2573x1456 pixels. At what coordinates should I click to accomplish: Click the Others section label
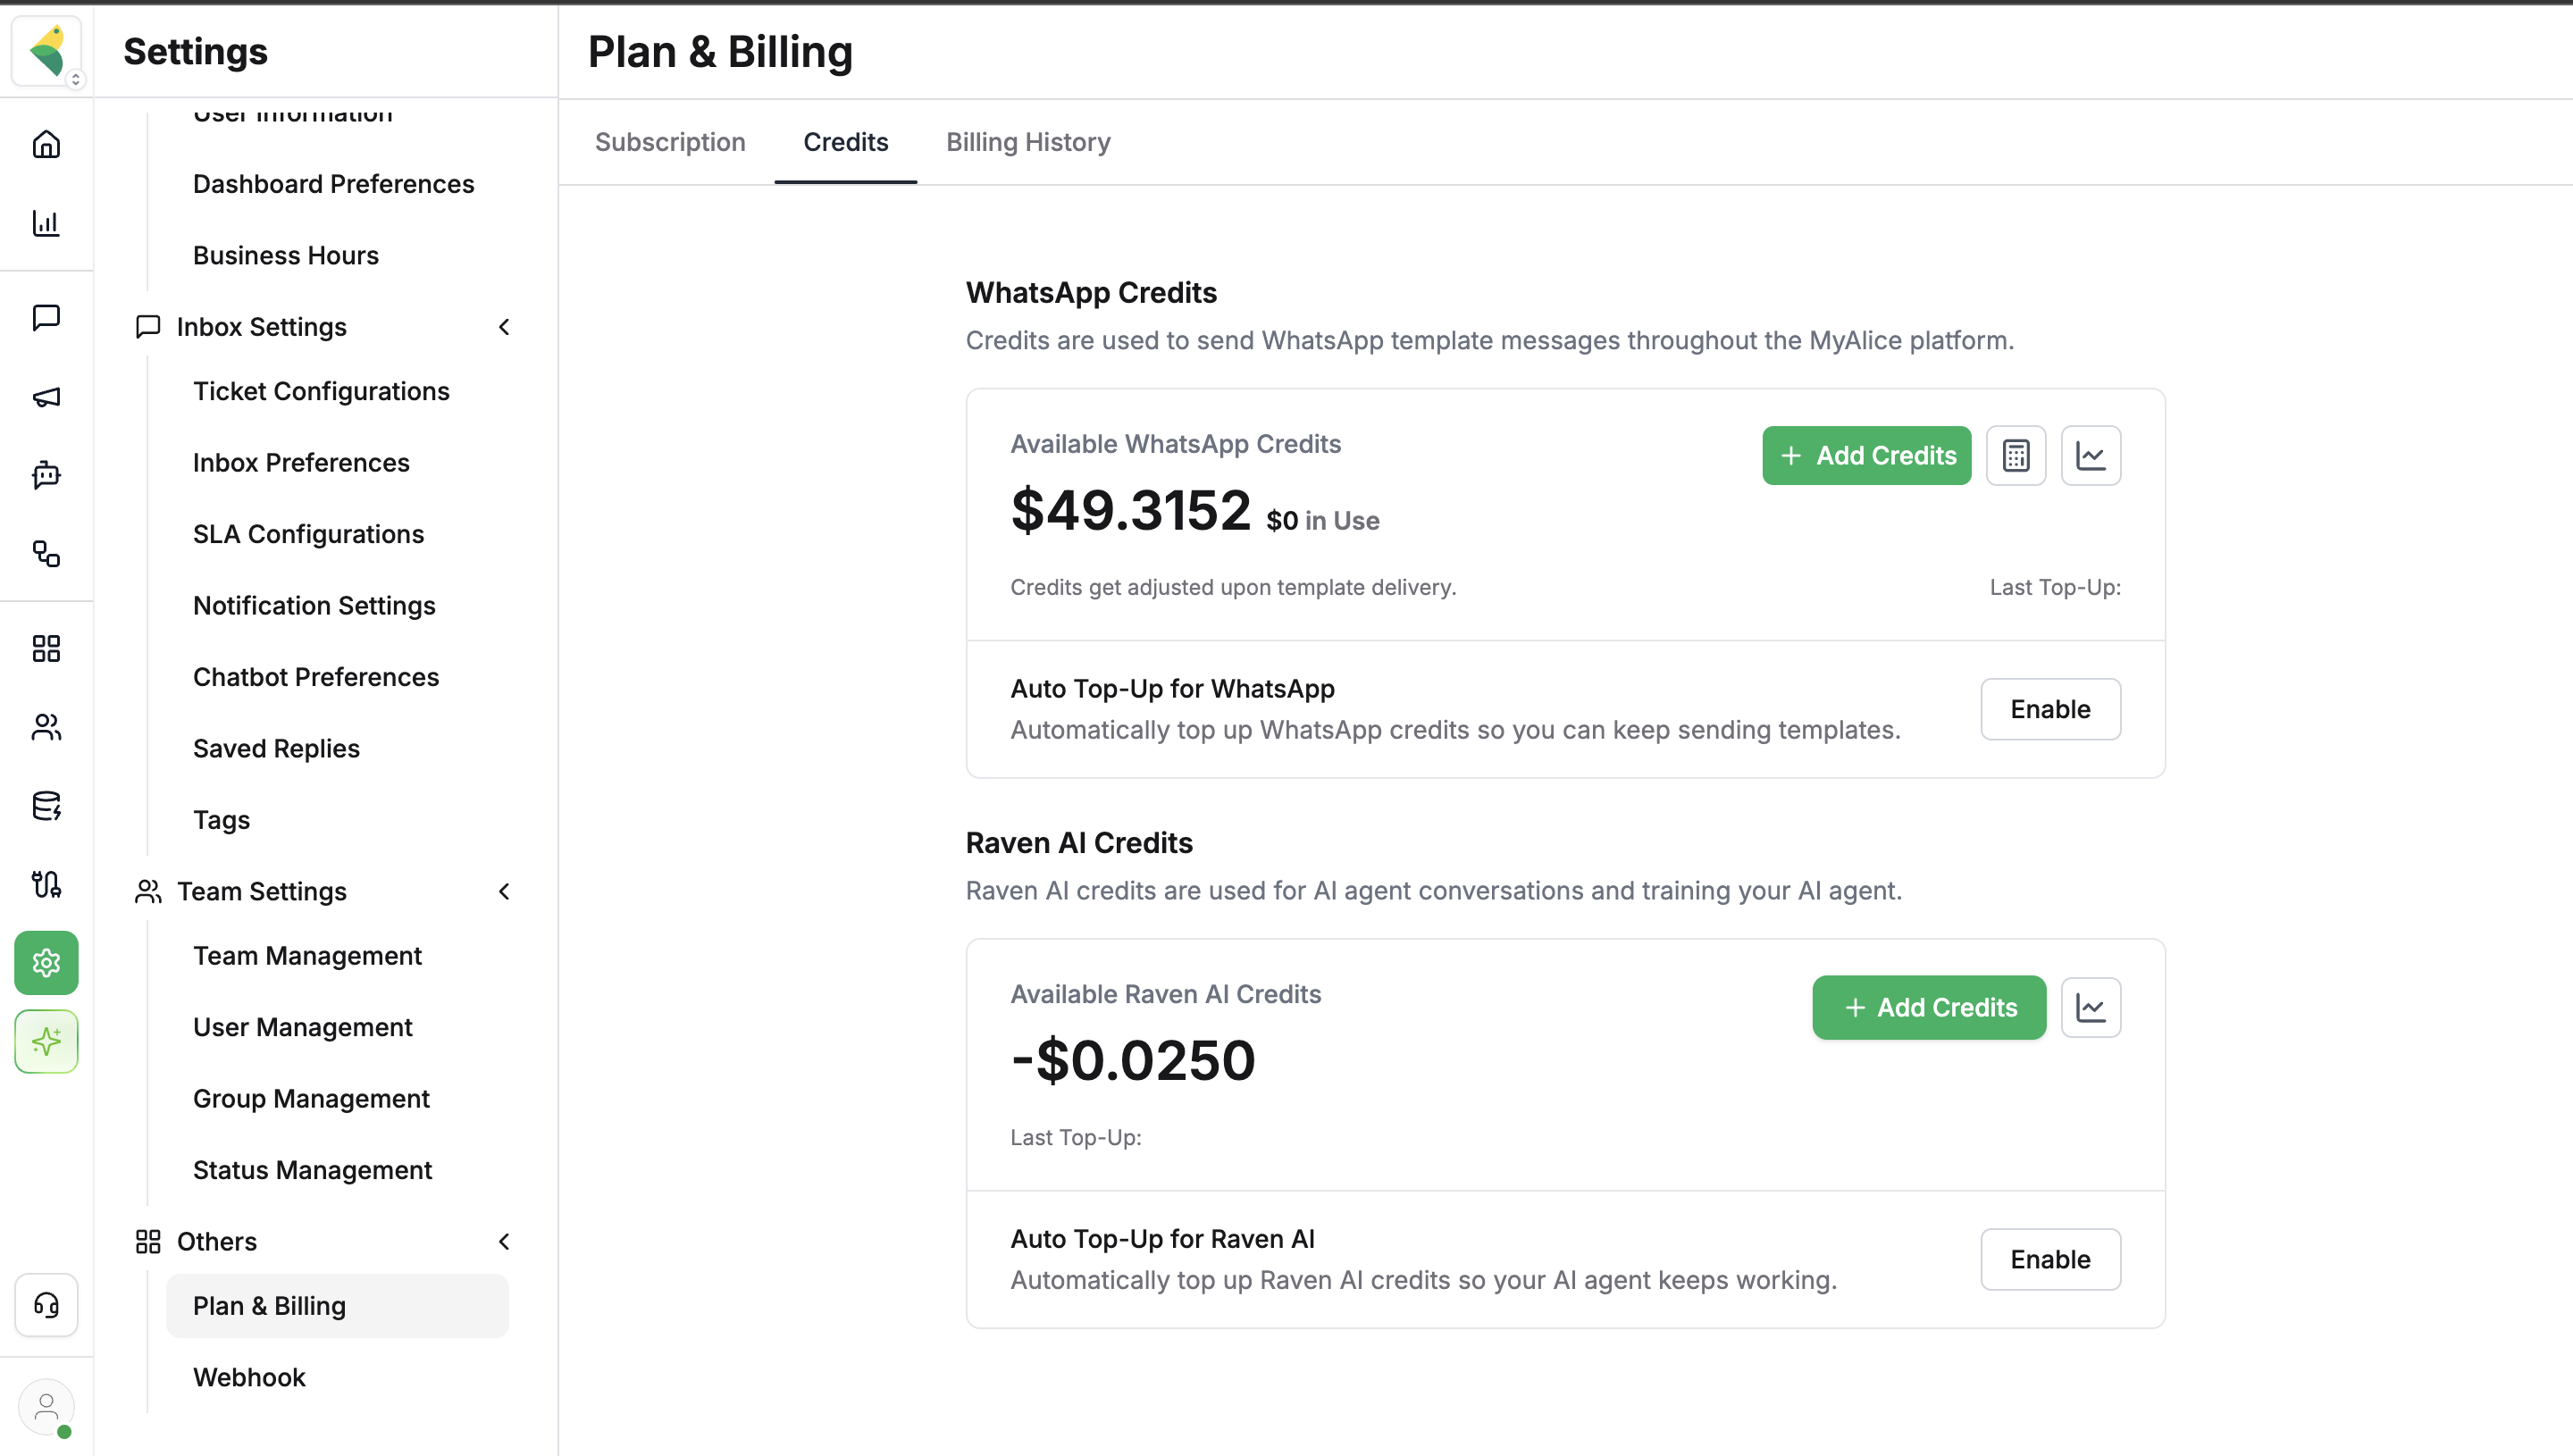217,1241
